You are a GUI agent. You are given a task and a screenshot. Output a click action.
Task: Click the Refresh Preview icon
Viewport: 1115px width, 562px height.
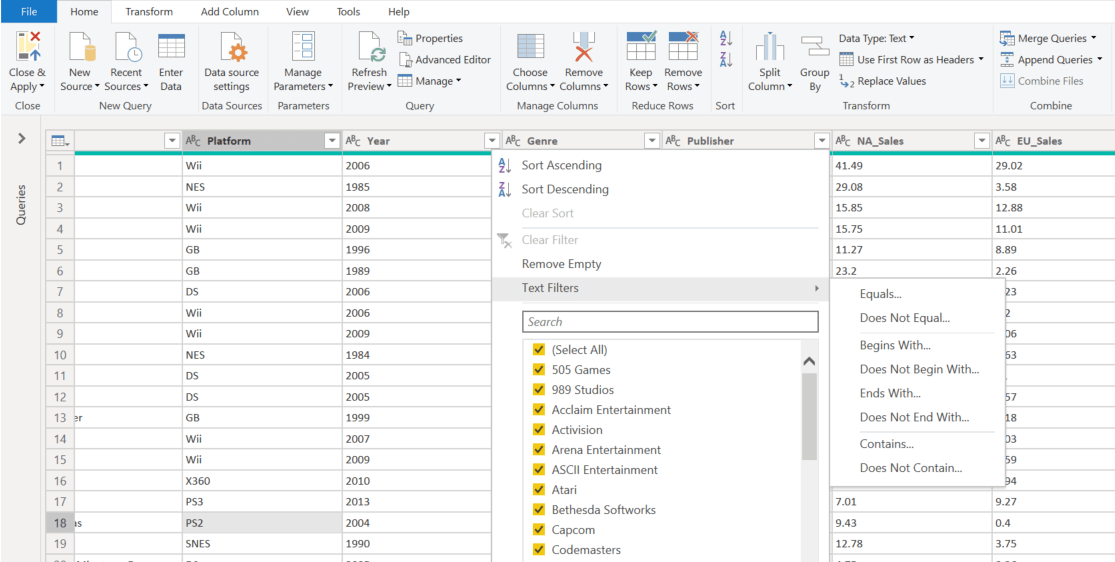(369, 48)
